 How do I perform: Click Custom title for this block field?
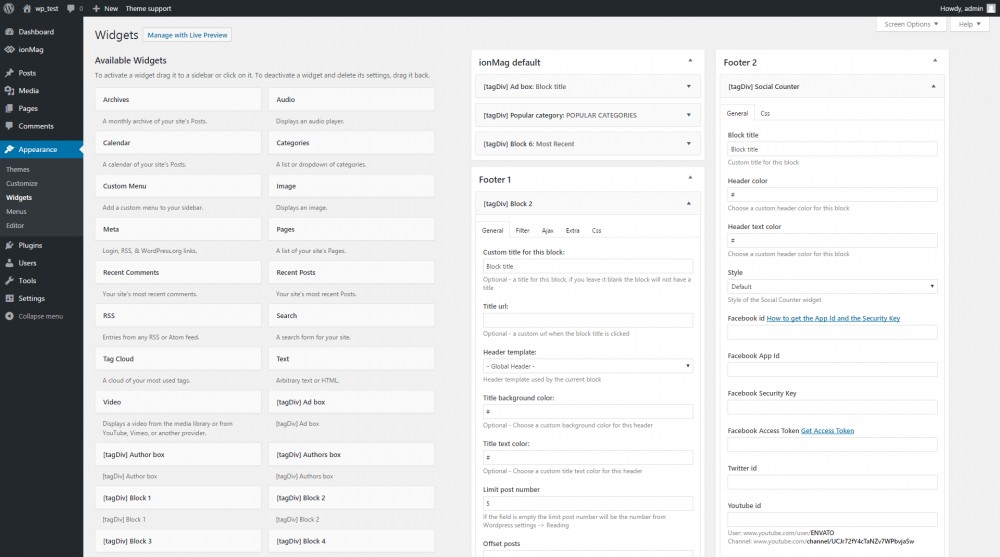coord(588,267)
